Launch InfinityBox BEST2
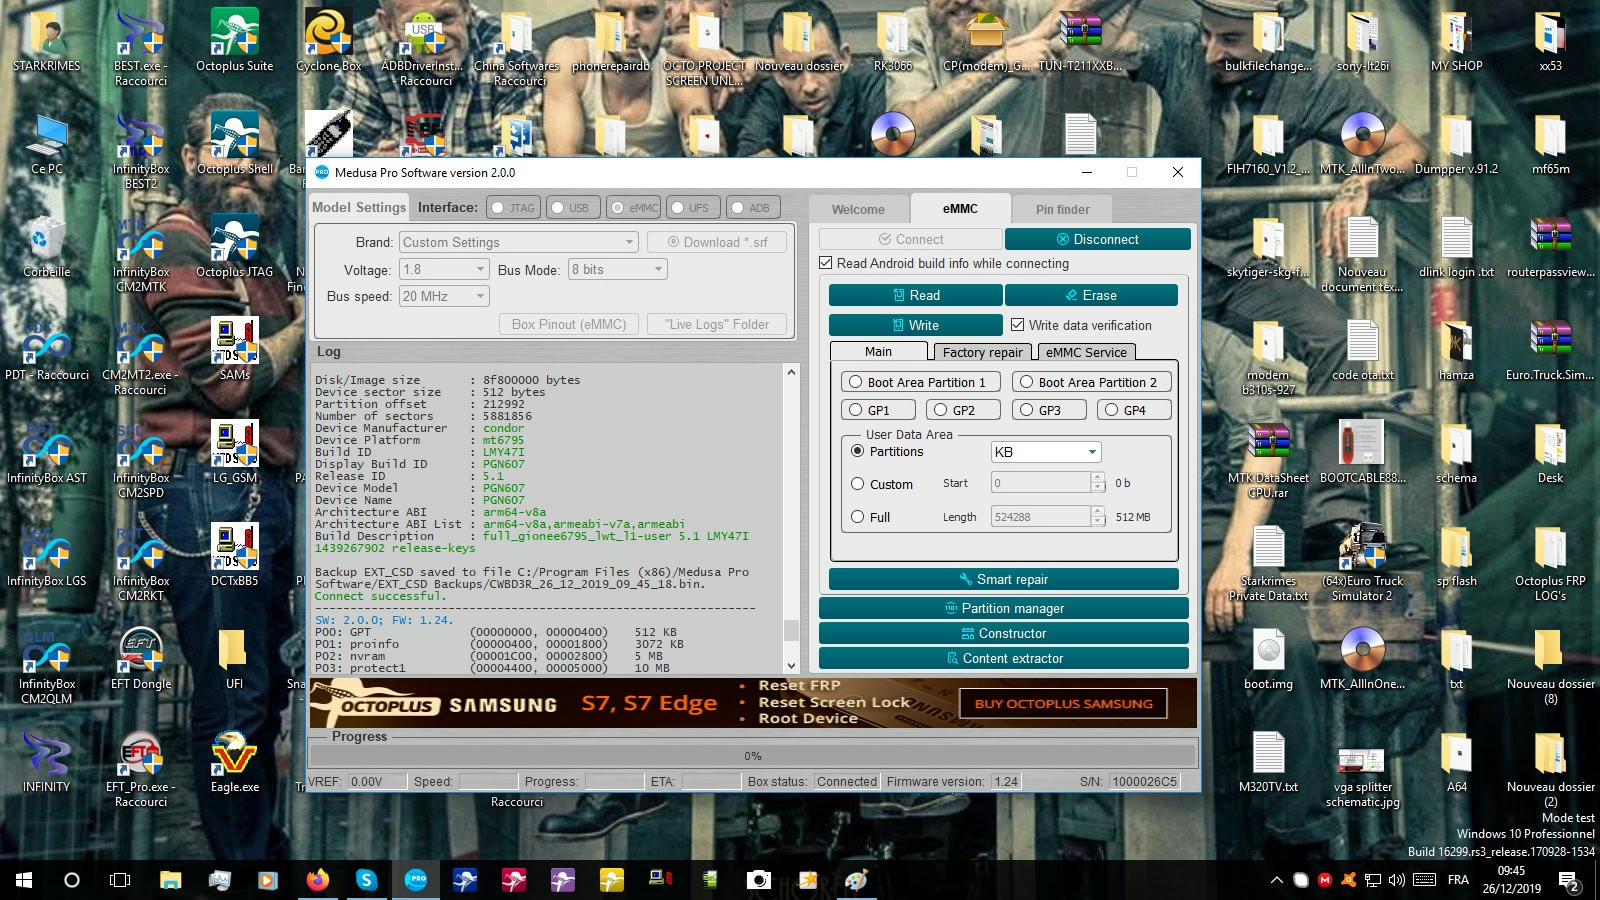The width and height of the screenshot is (1600, 900). pos(139,138)
